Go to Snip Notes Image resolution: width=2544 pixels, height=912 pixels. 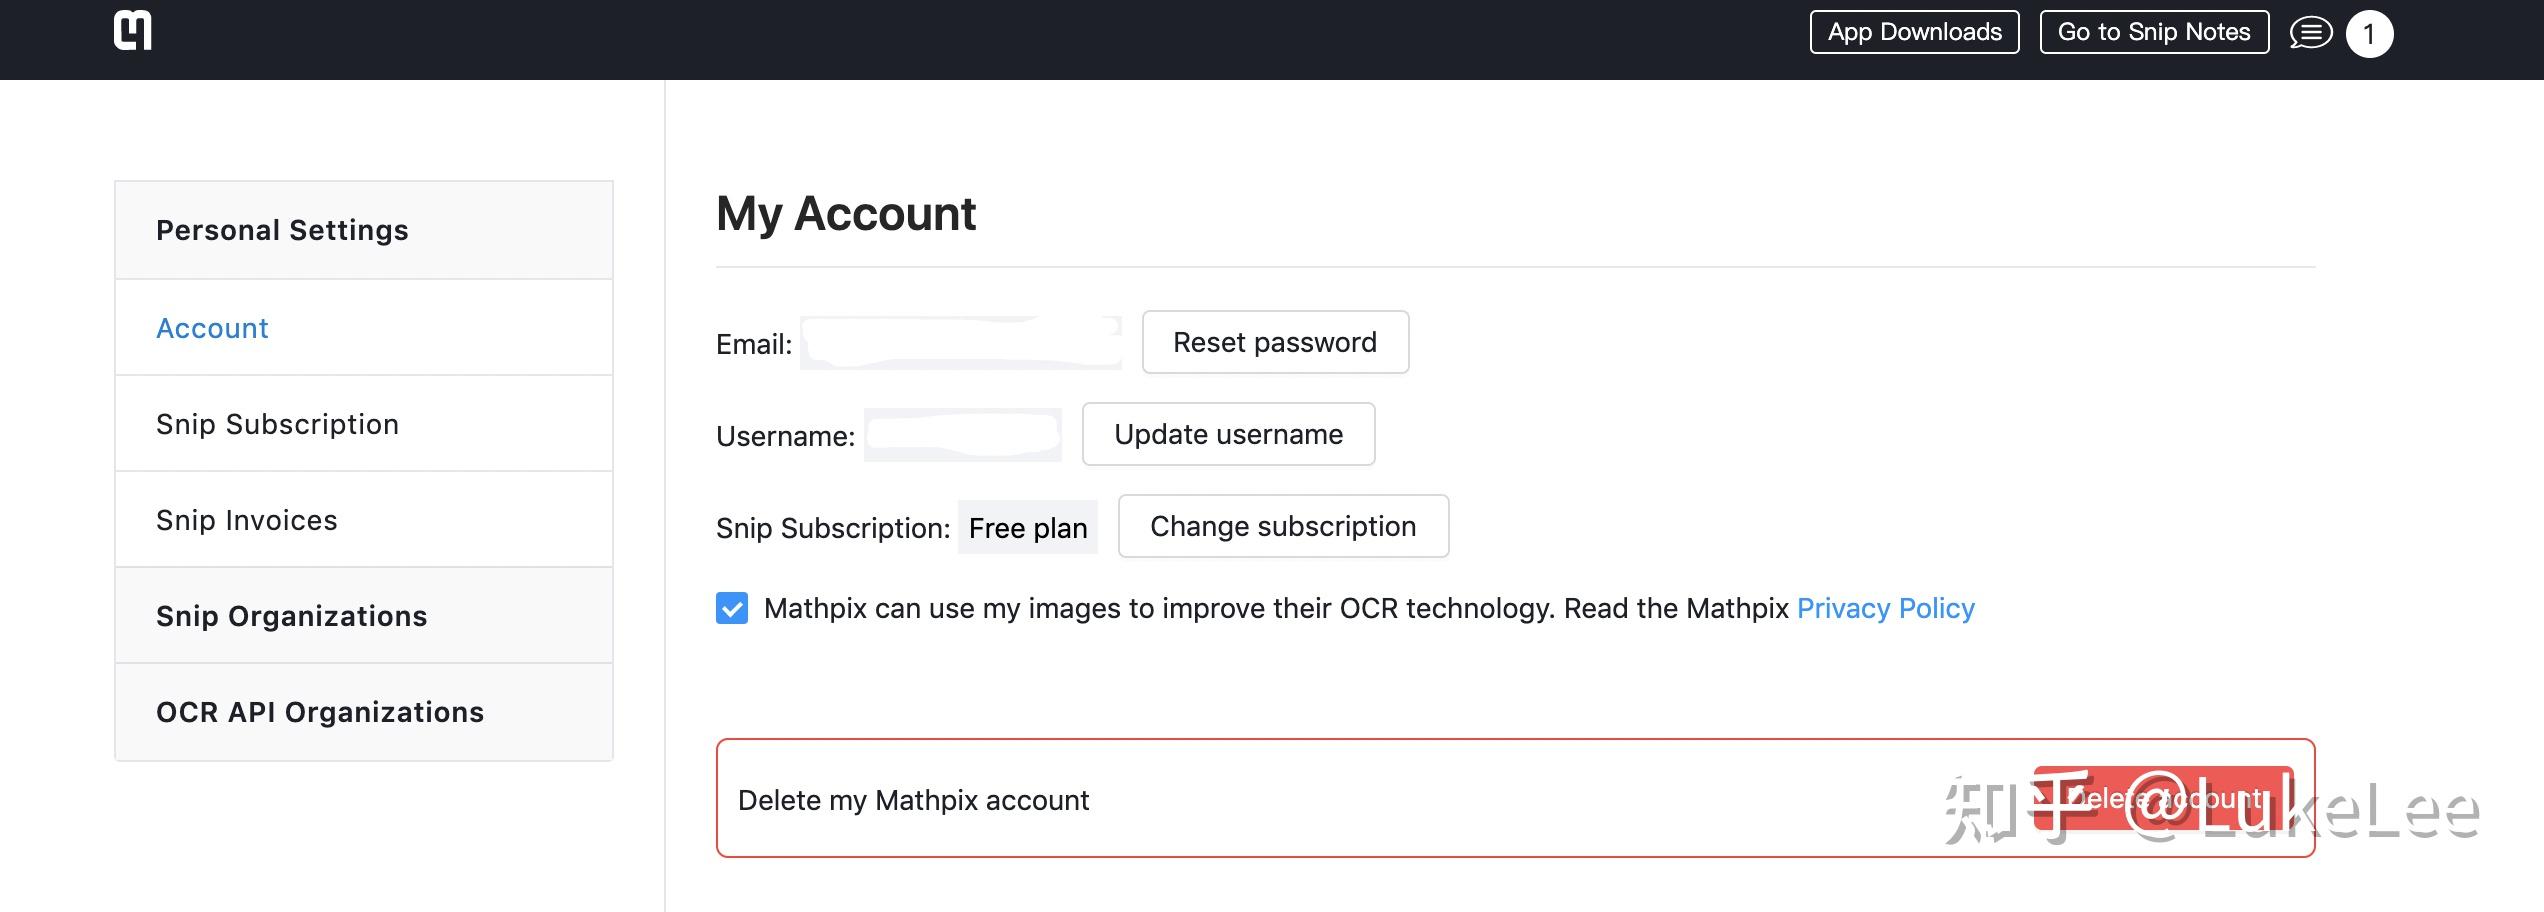(x=2154, y=32)
